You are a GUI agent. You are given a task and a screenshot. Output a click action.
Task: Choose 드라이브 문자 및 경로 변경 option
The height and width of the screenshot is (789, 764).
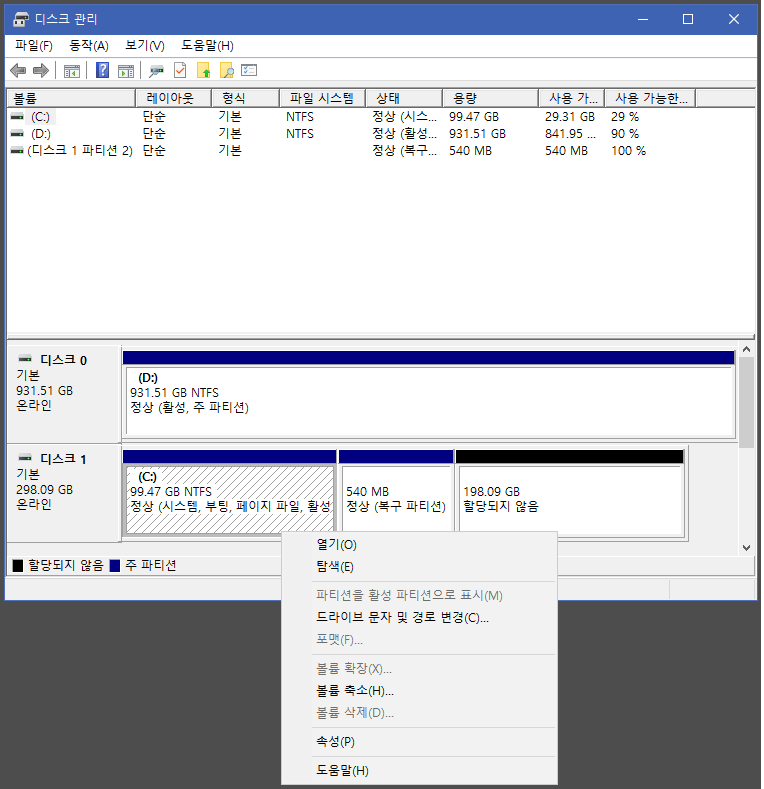click(x=402, y=618)
